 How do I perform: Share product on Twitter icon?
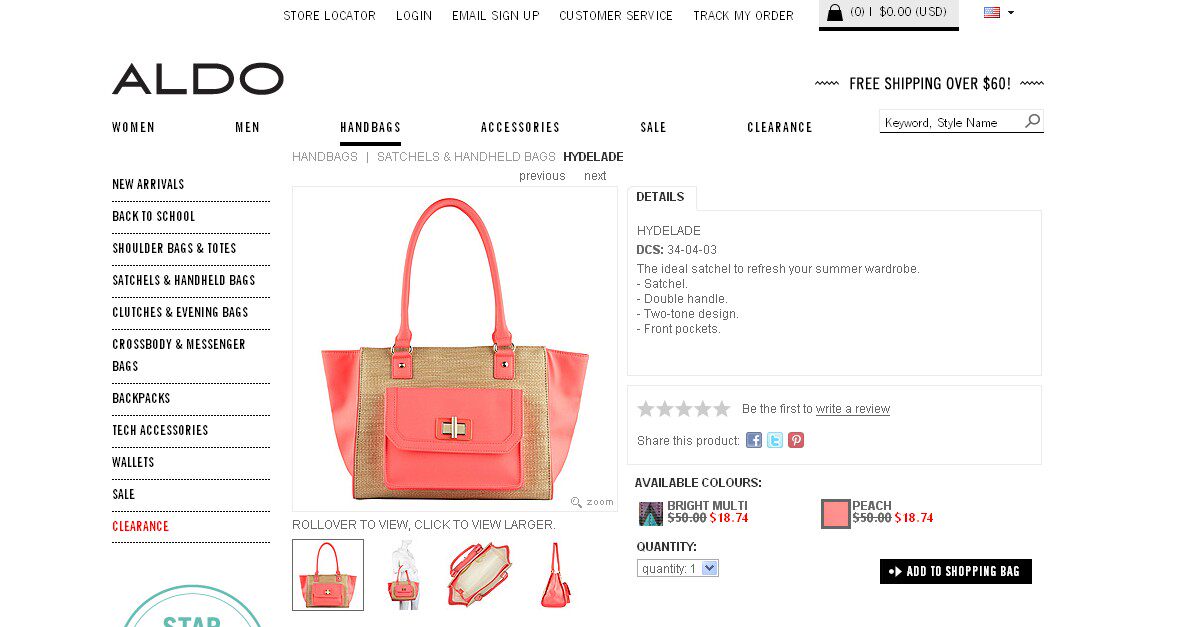(775, 440)
